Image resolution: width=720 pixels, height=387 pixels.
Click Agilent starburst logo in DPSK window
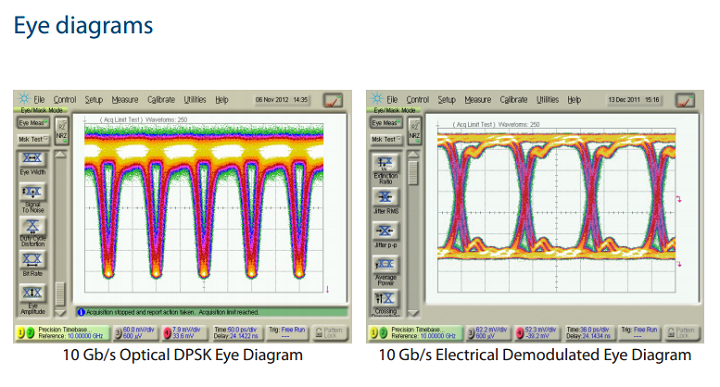[23, 99]
